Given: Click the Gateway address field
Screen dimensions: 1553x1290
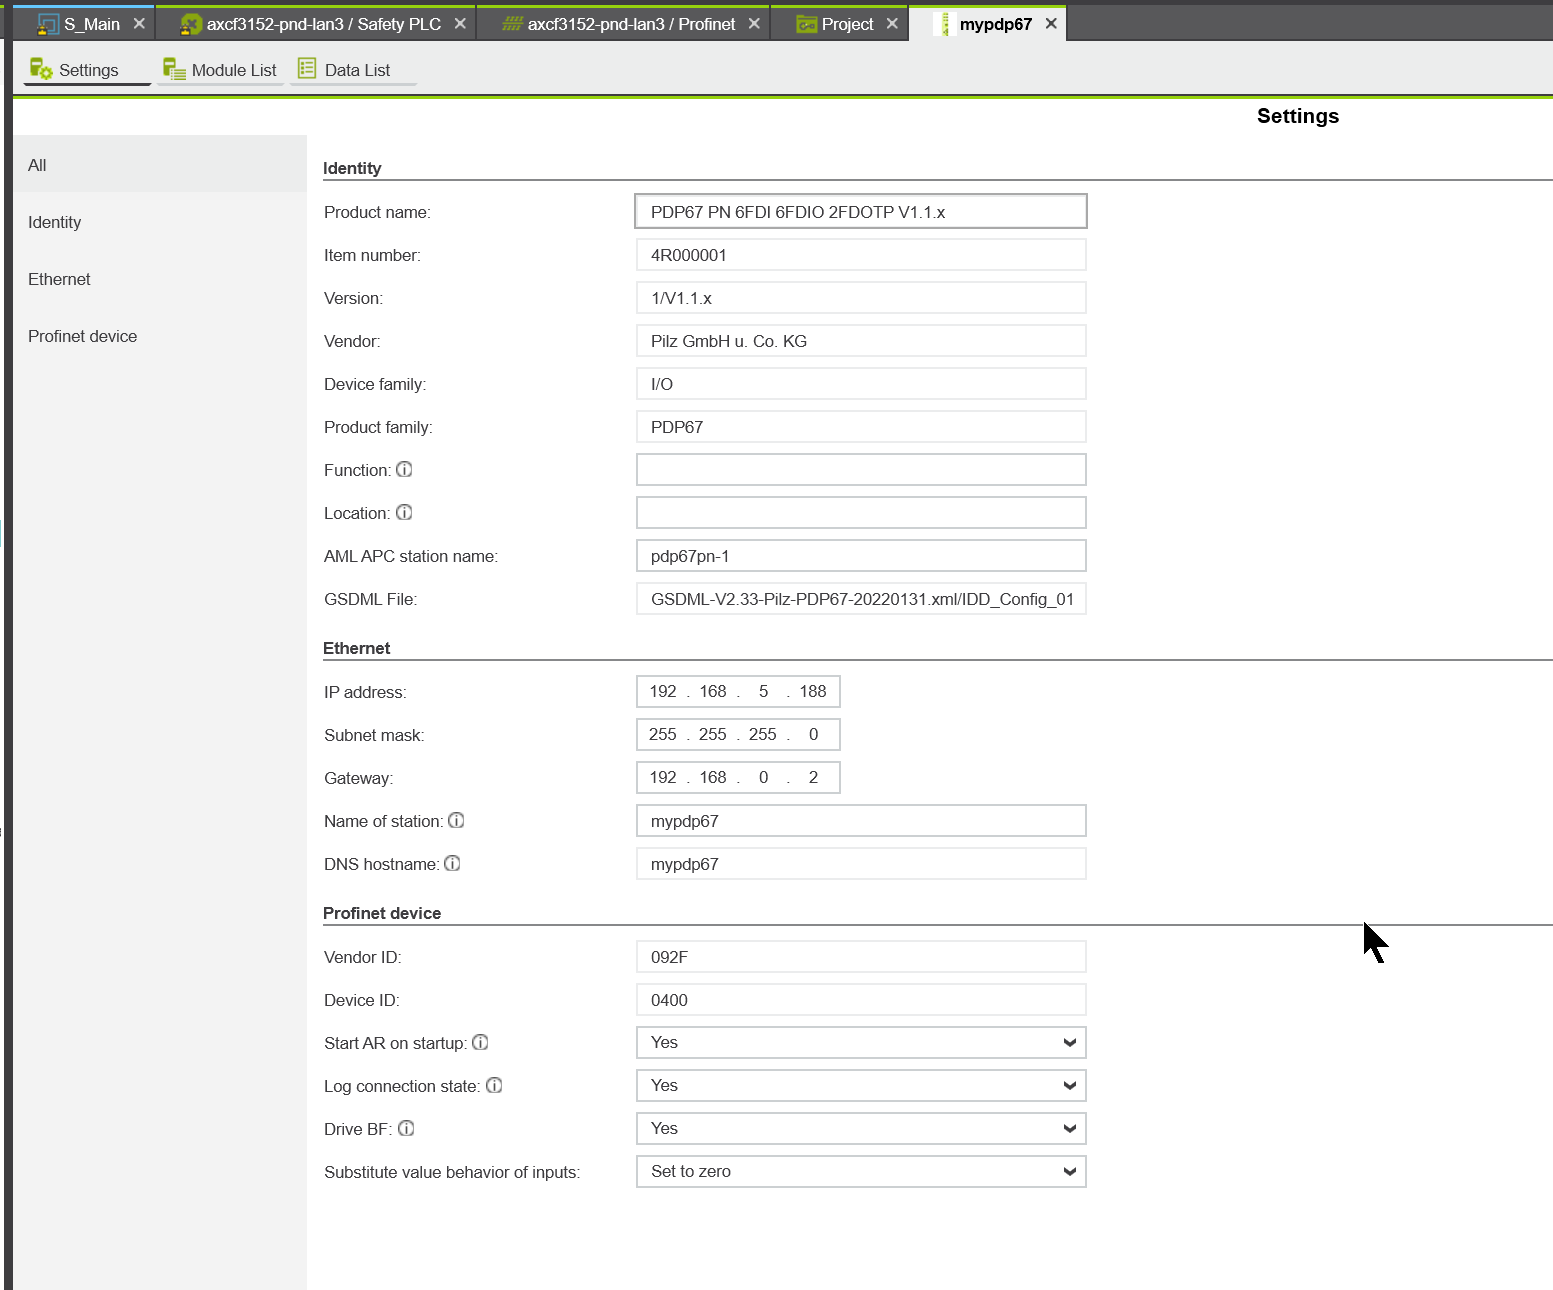Looking at the screenshot, I should (x=738, y=777).
